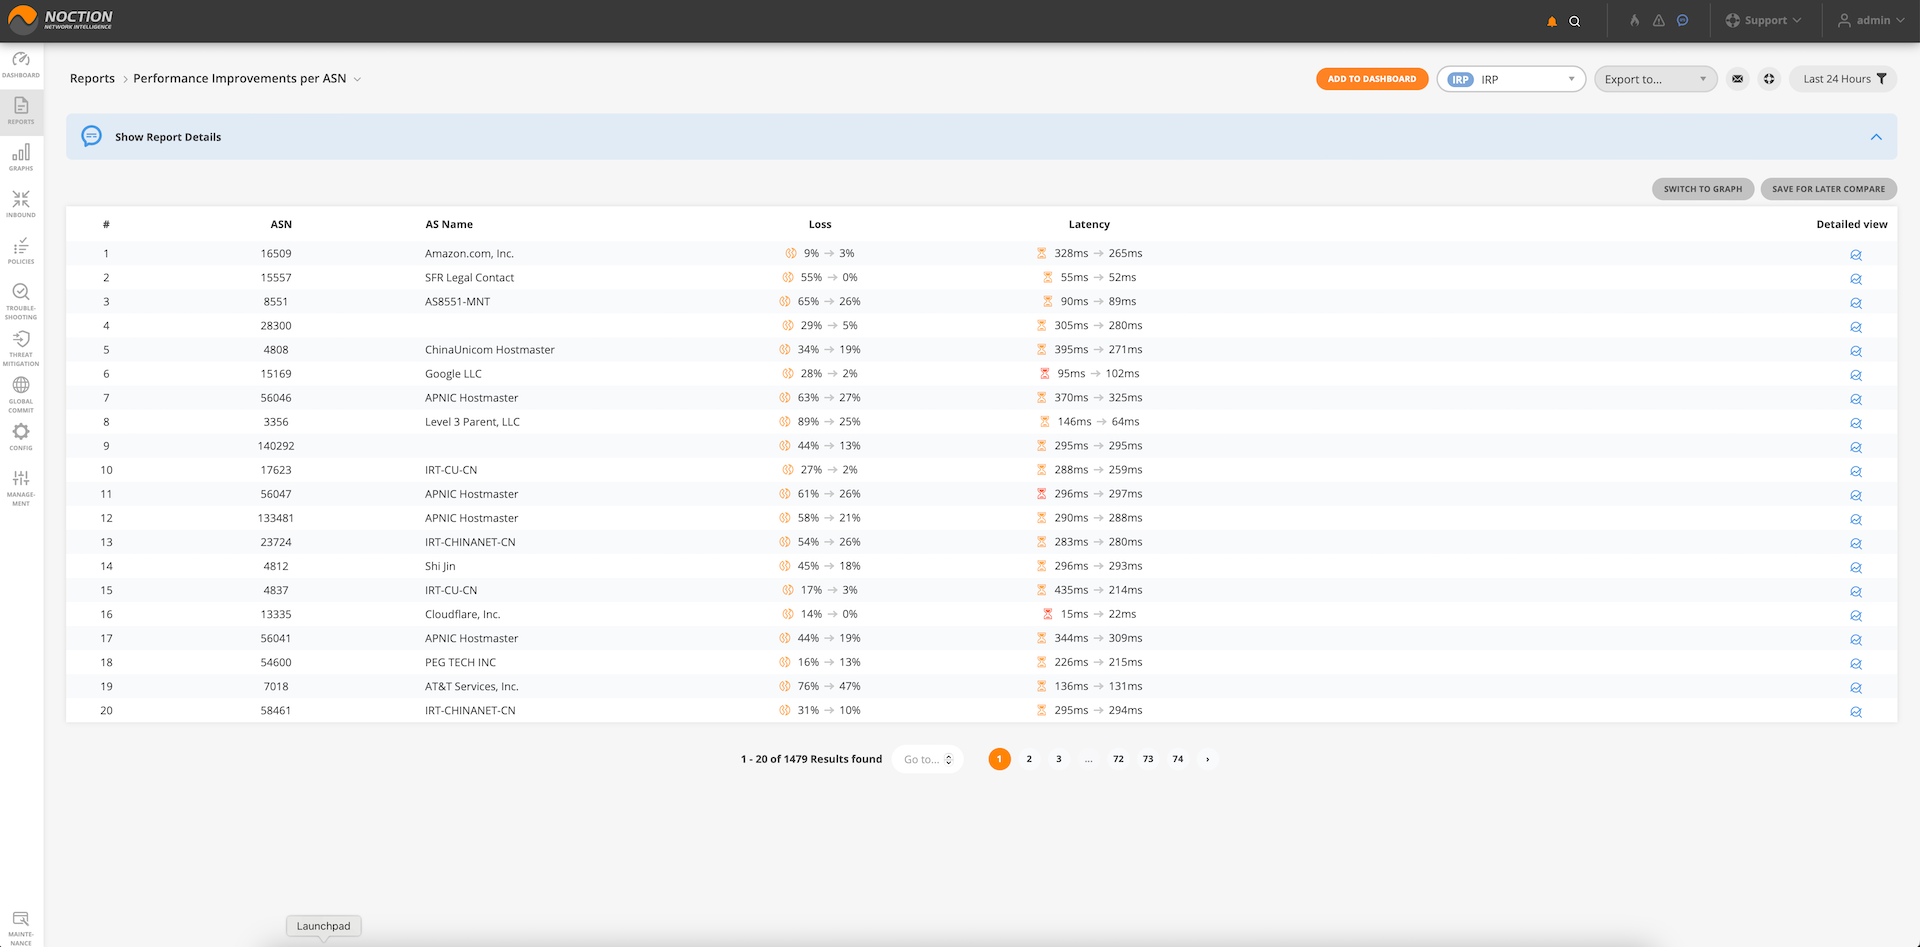The image size is (1920, 947).
Task: Open detailed view for Google LLC row
Action: click(1856, 375)
